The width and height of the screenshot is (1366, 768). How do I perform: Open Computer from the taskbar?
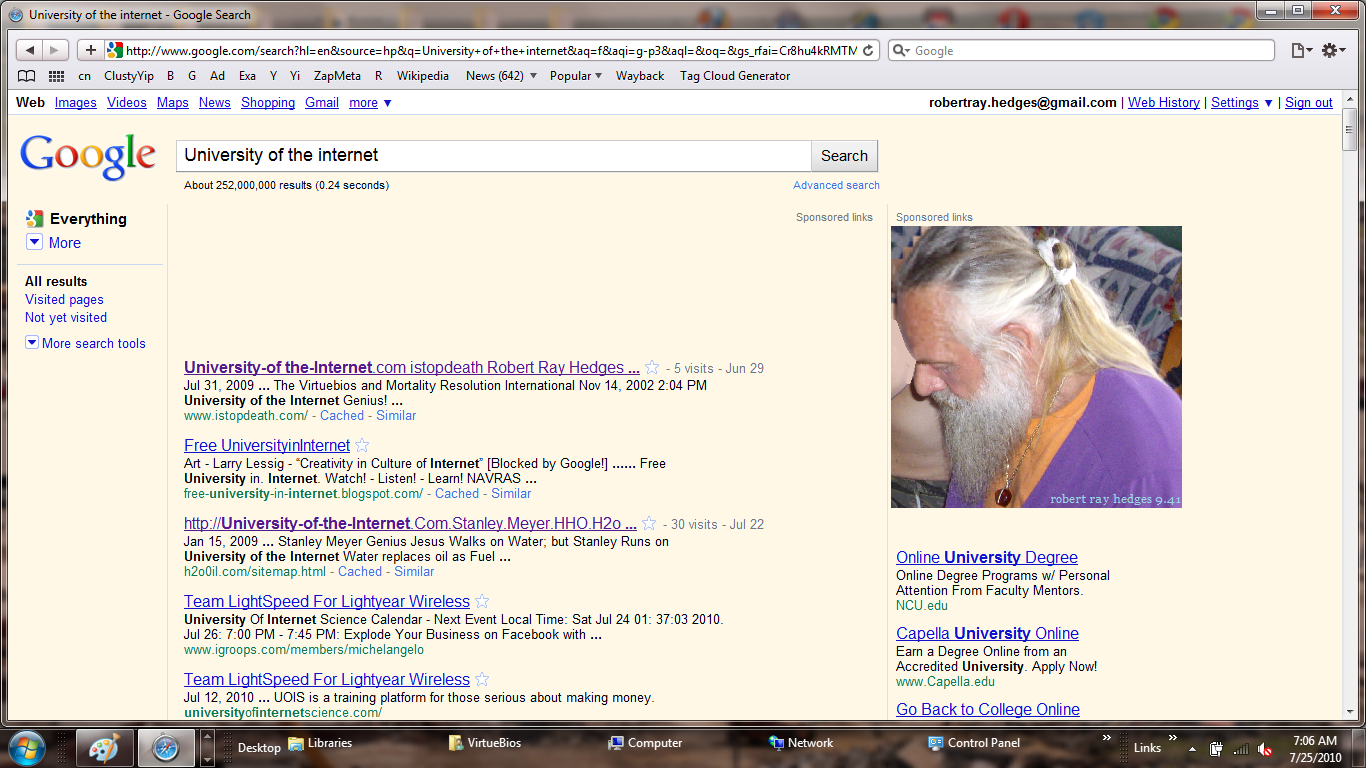(645, 743)
